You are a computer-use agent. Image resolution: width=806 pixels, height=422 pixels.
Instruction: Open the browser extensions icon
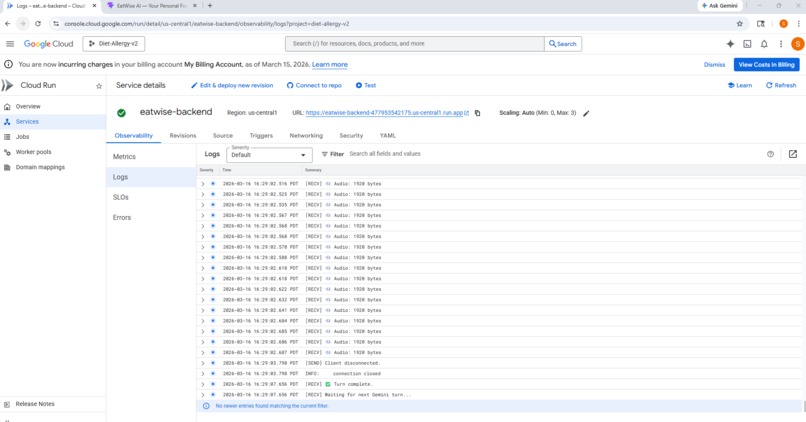pyautogui.click(x=761, y=24)
